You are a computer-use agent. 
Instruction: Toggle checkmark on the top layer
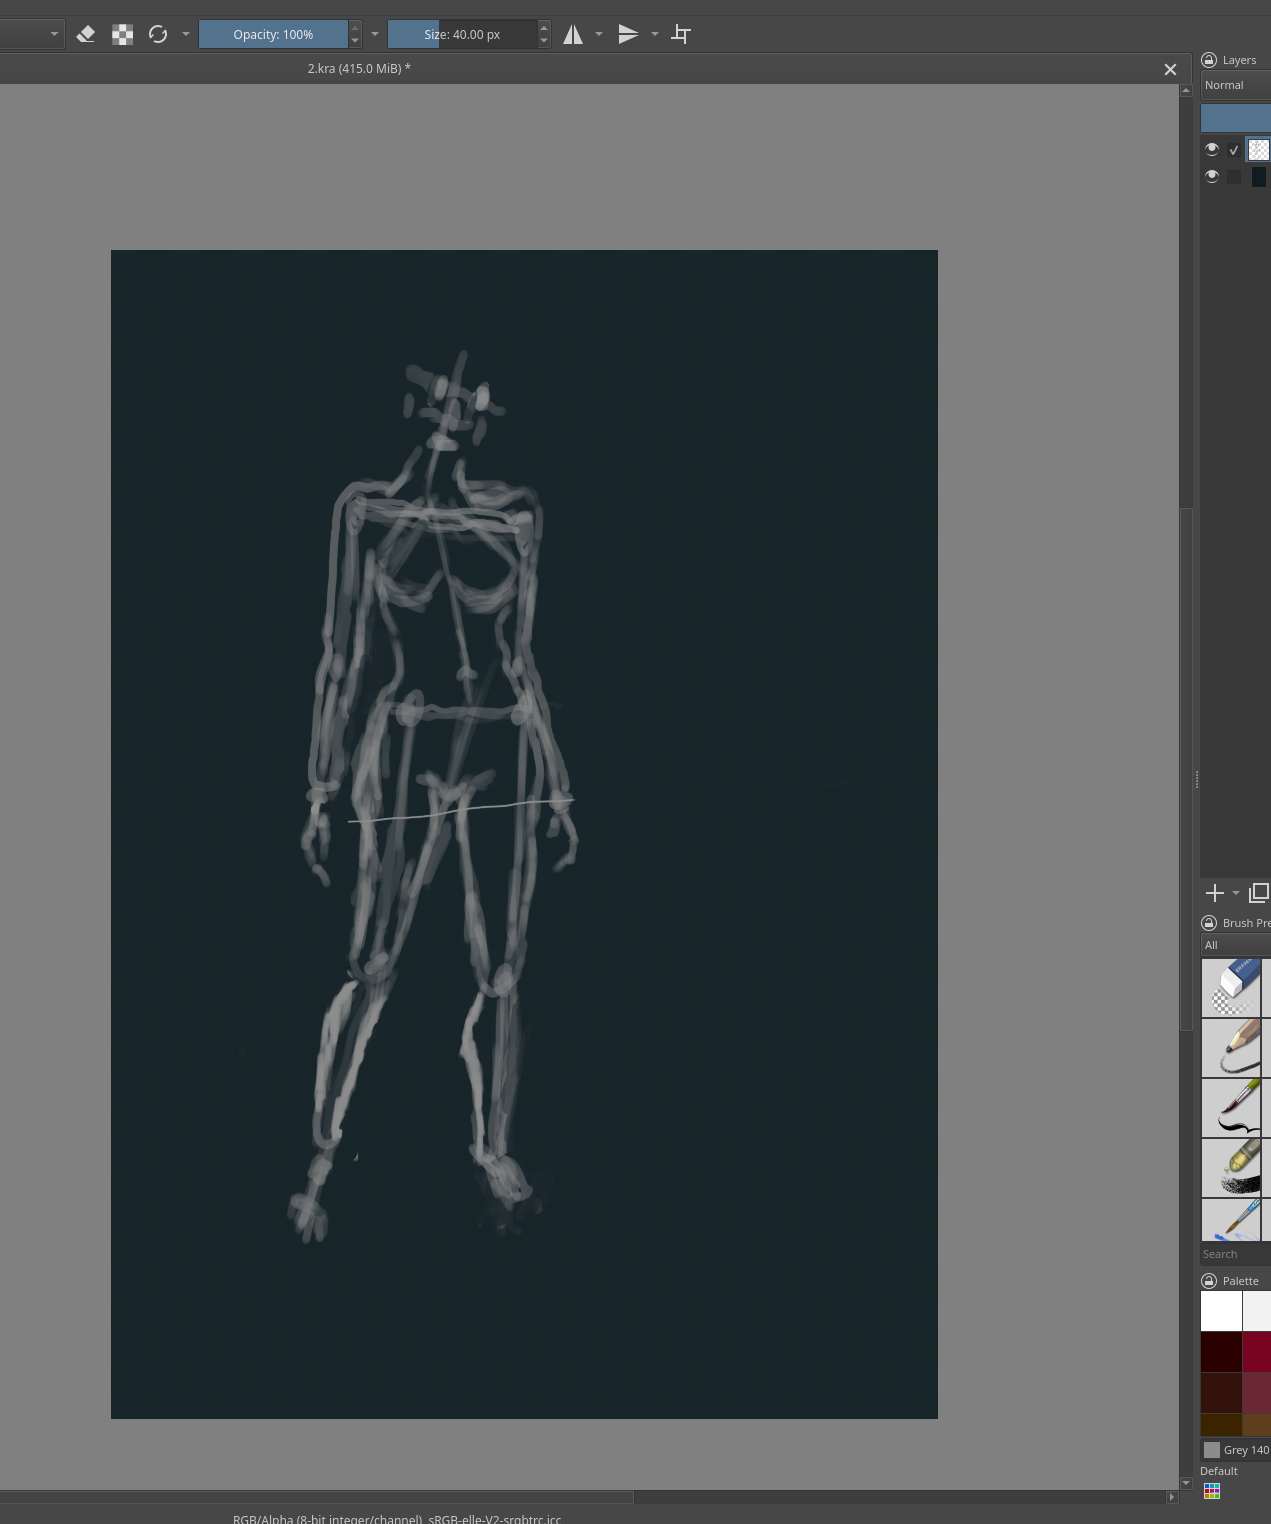coord(1234,150)
